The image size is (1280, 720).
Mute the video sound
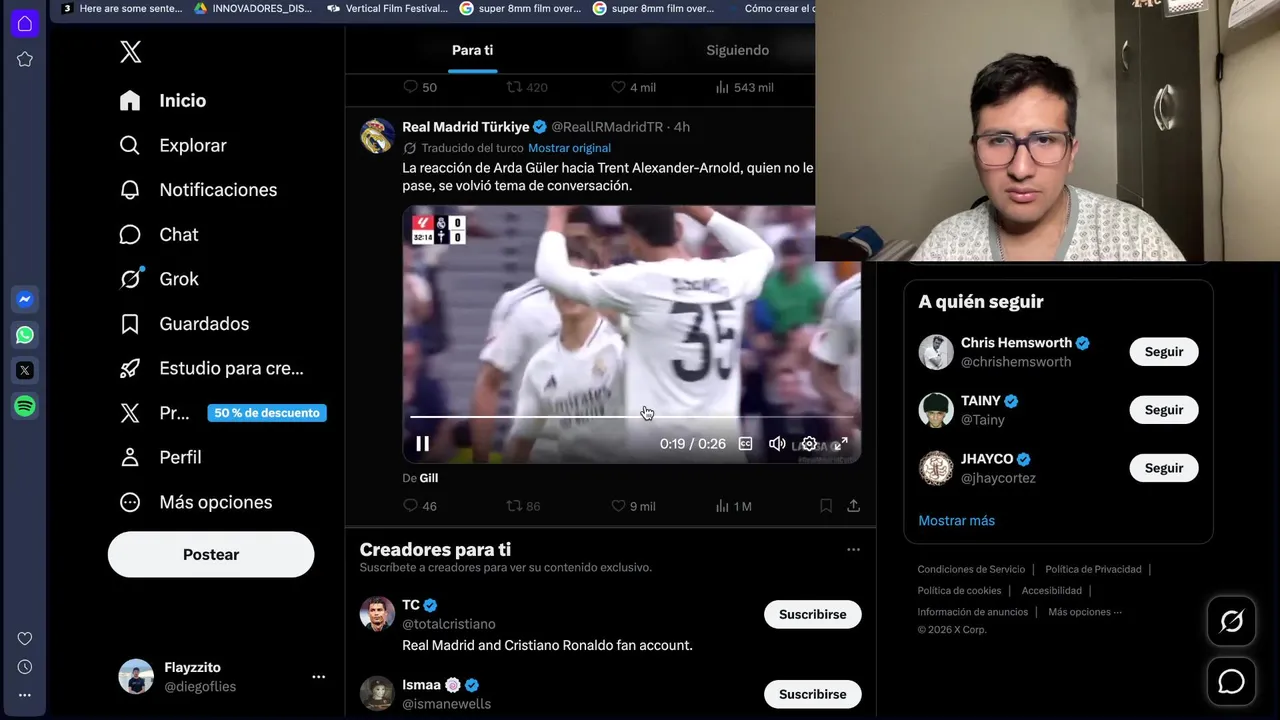coord(777,444)
